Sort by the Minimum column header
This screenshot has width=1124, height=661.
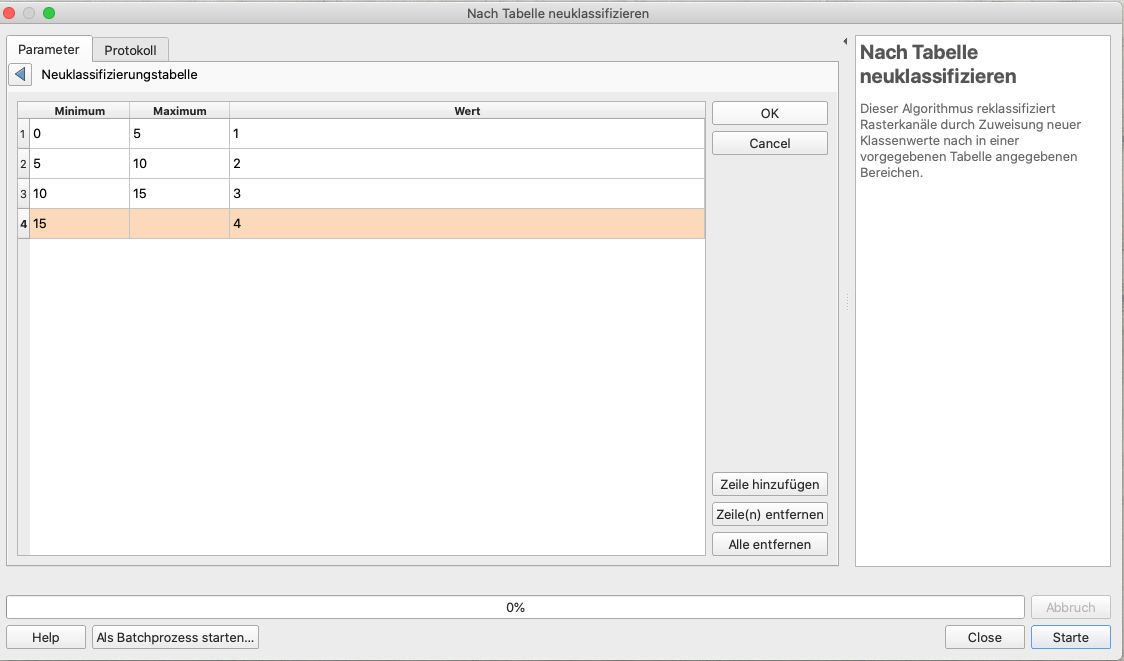(x=79, y=111)
